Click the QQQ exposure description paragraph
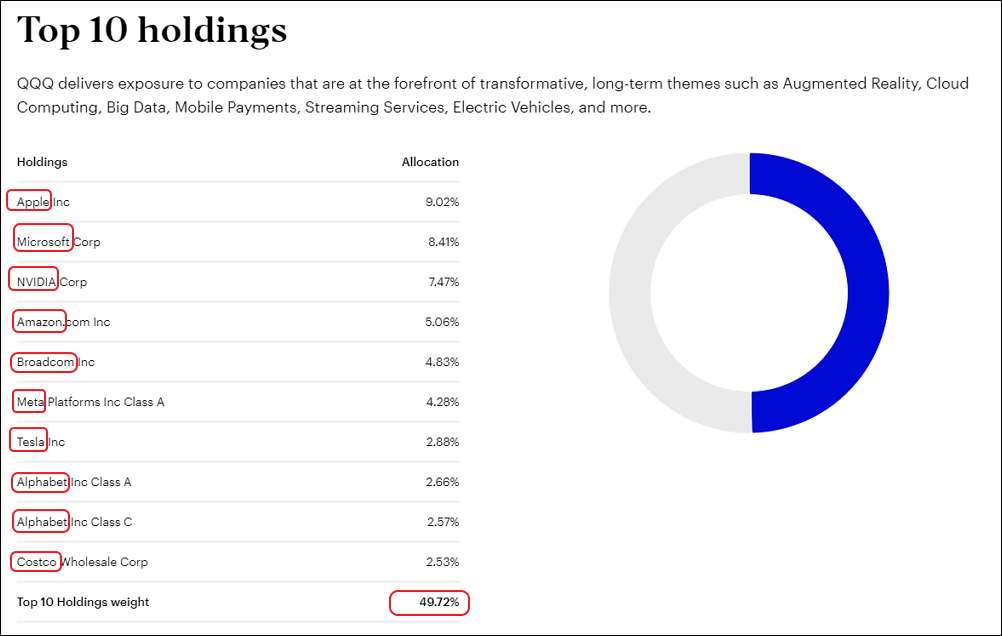 click(x=493, y=95)
